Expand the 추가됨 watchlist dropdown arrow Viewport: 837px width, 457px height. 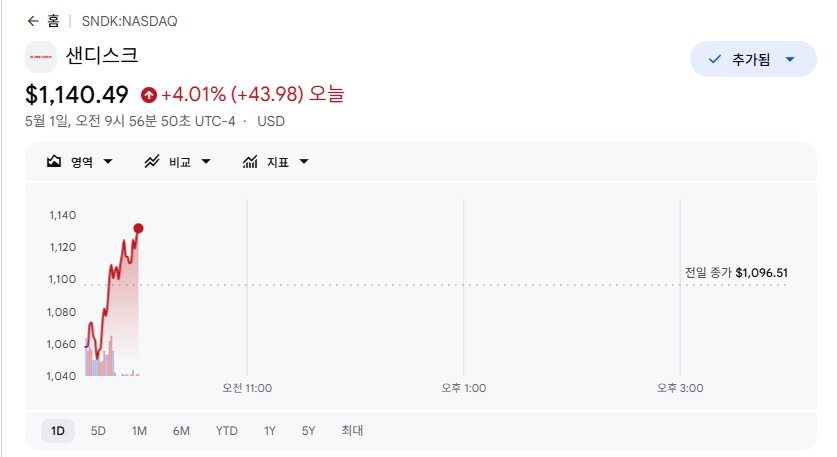point(790,59)
